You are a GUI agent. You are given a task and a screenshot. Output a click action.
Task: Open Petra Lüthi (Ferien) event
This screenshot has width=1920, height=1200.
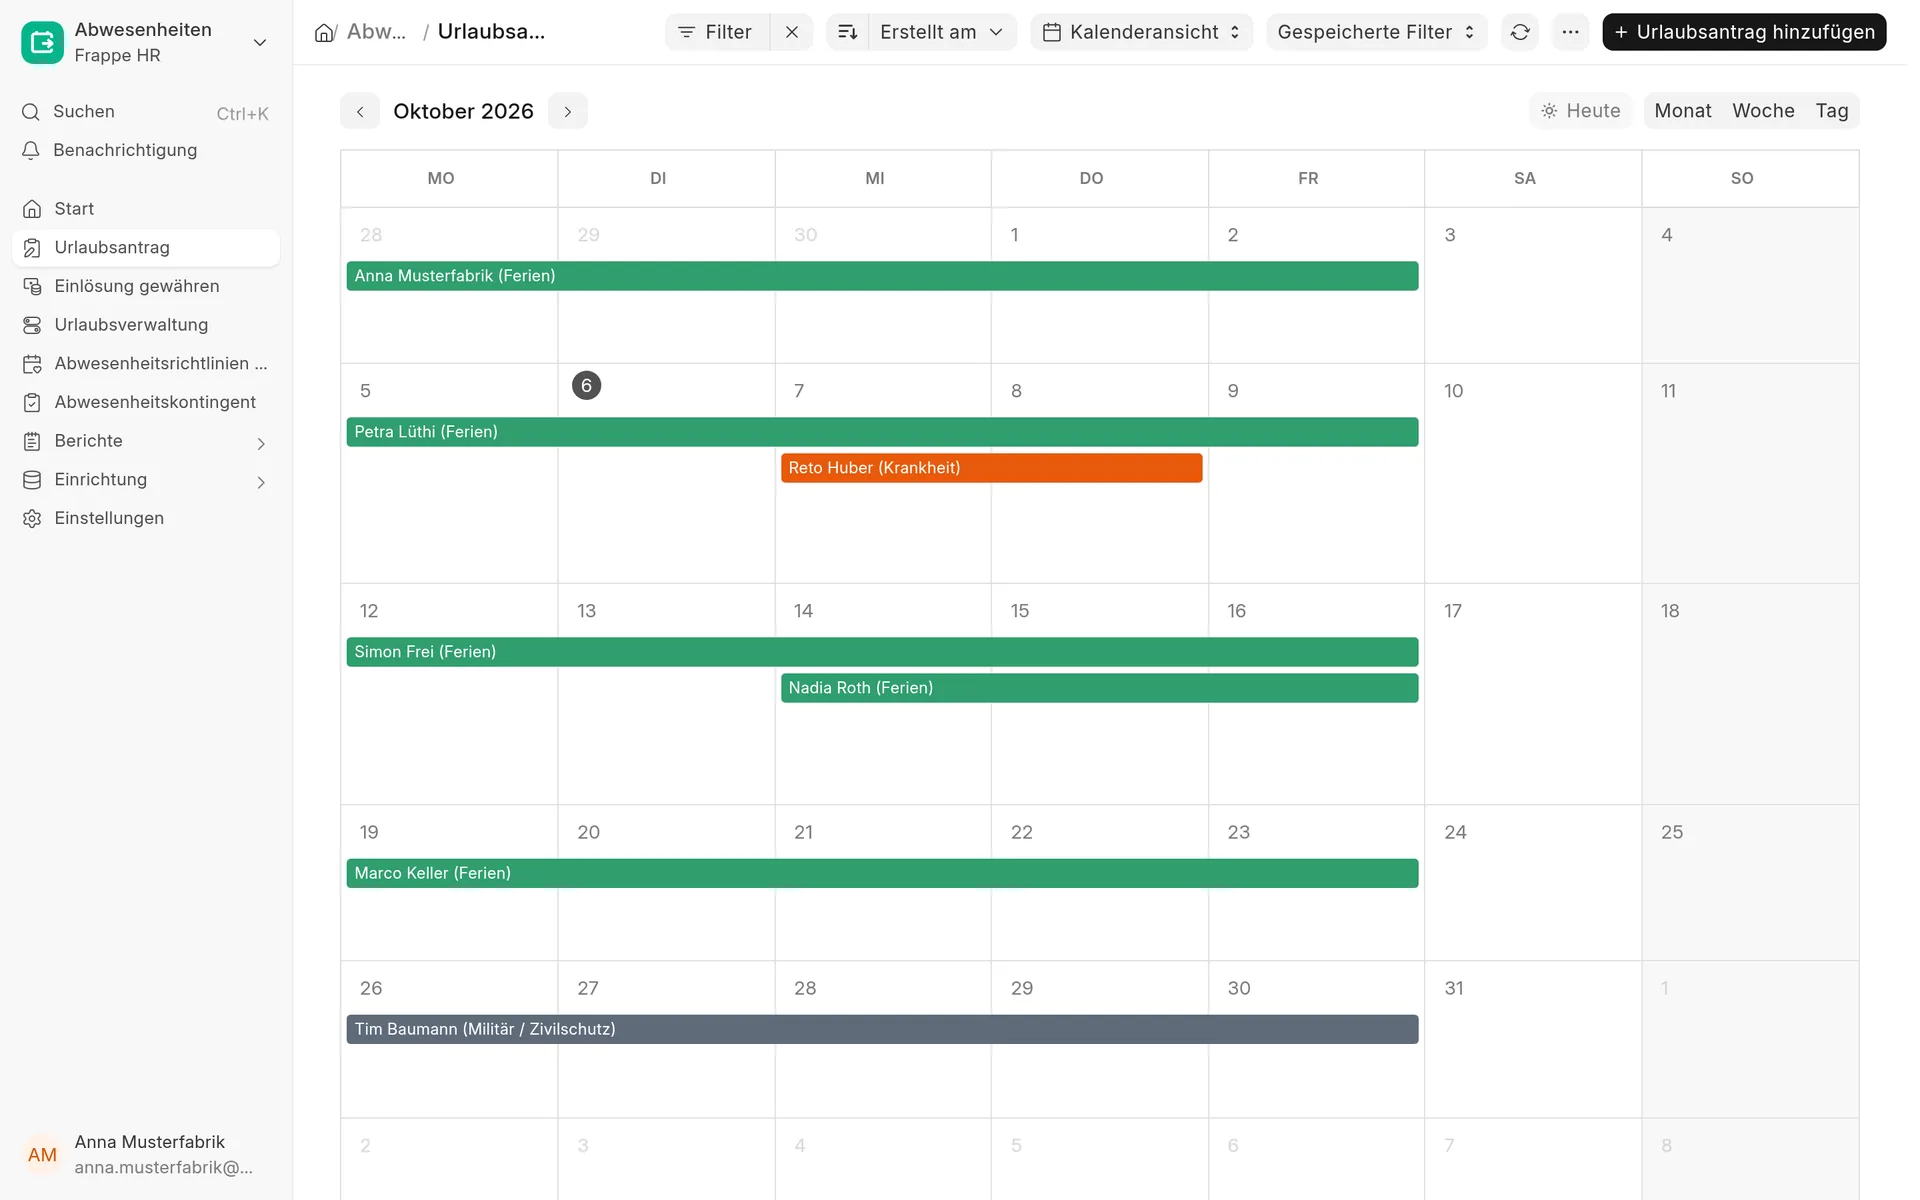(x=882, y=432)
